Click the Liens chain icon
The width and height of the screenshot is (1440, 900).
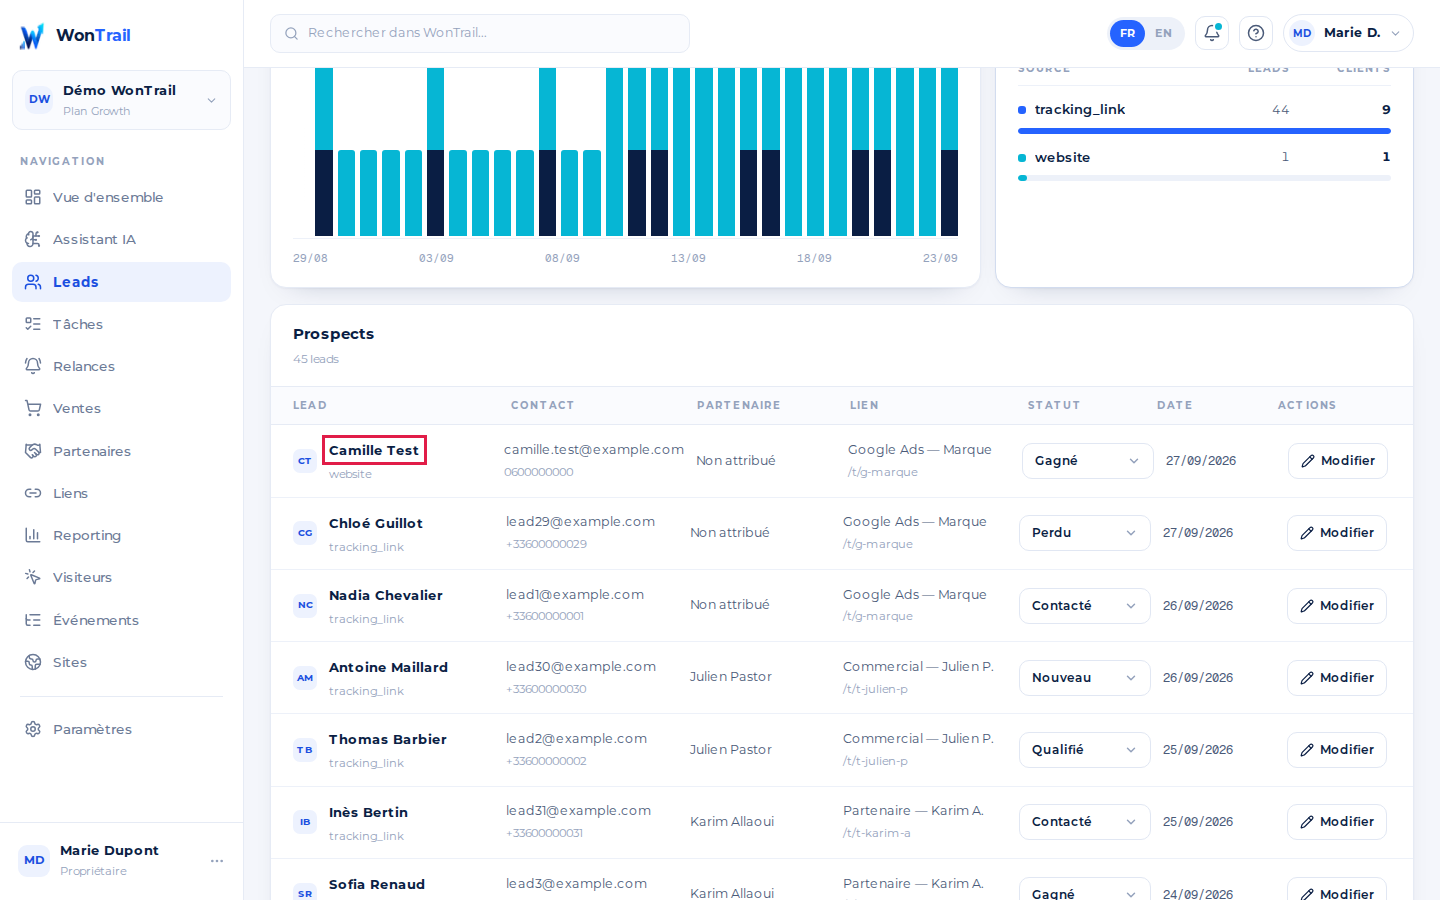pyautogui.click(x=33, y=493)
